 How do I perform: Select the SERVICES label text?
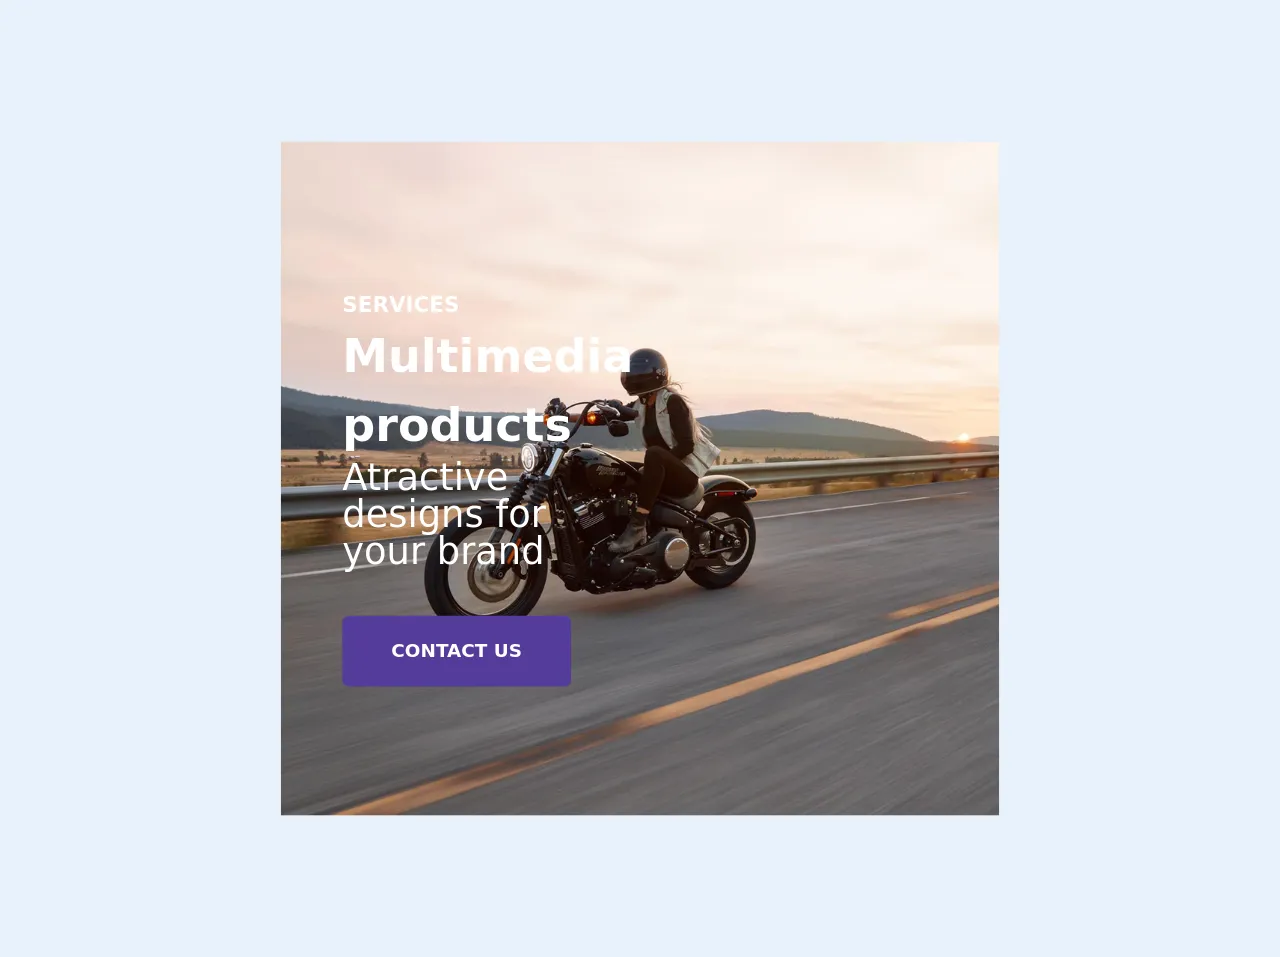pos(401,304)
